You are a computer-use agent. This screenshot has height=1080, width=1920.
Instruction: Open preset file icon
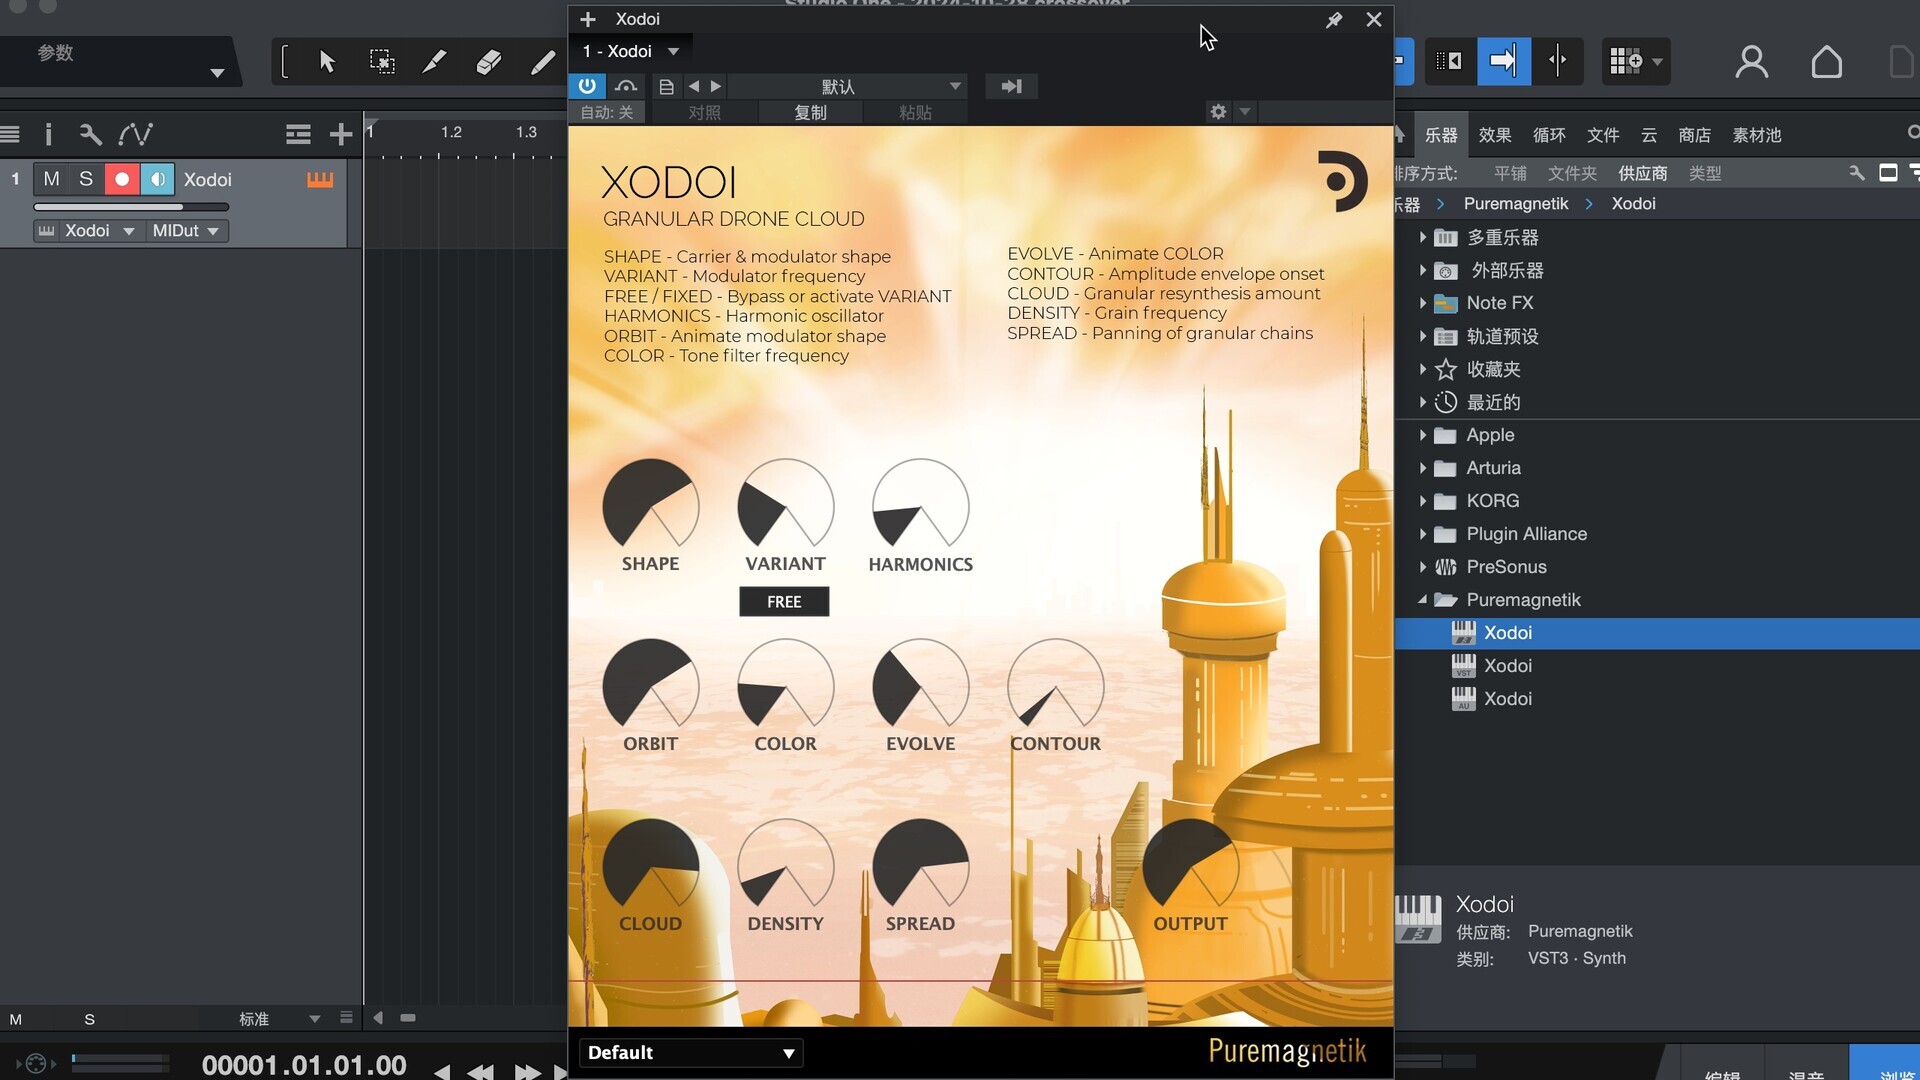(666, 87)
